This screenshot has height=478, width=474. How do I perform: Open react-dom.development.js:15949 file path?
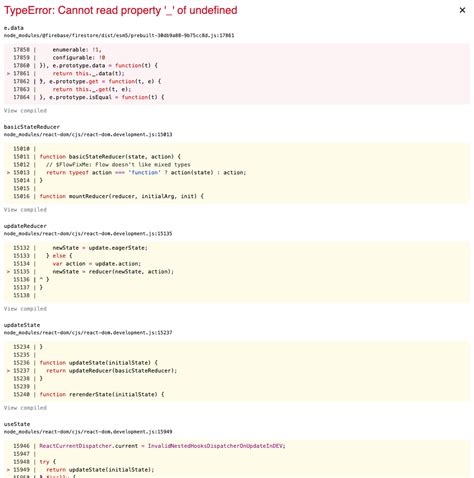(88, 432)
